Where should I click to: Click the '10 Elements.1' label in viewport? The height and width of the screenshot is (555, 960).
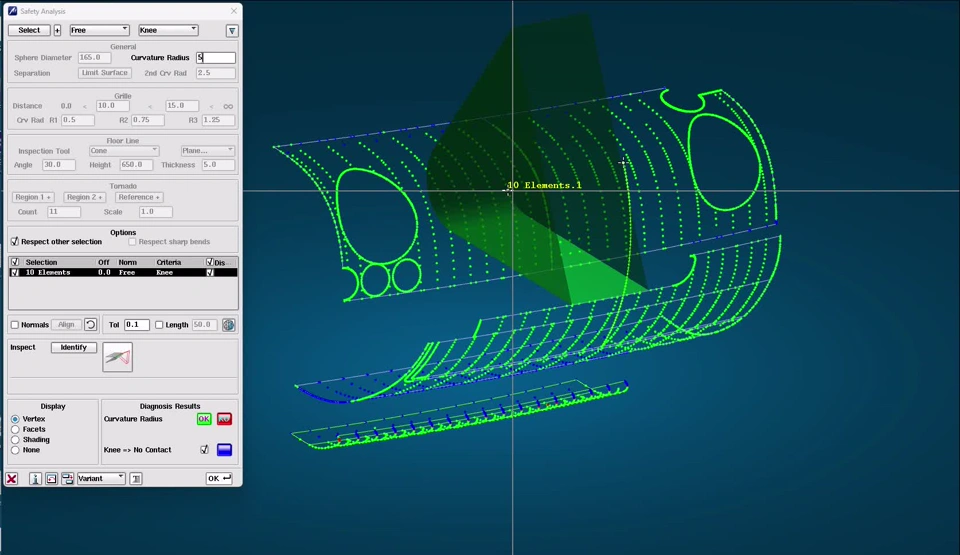(x=544, y=185)
